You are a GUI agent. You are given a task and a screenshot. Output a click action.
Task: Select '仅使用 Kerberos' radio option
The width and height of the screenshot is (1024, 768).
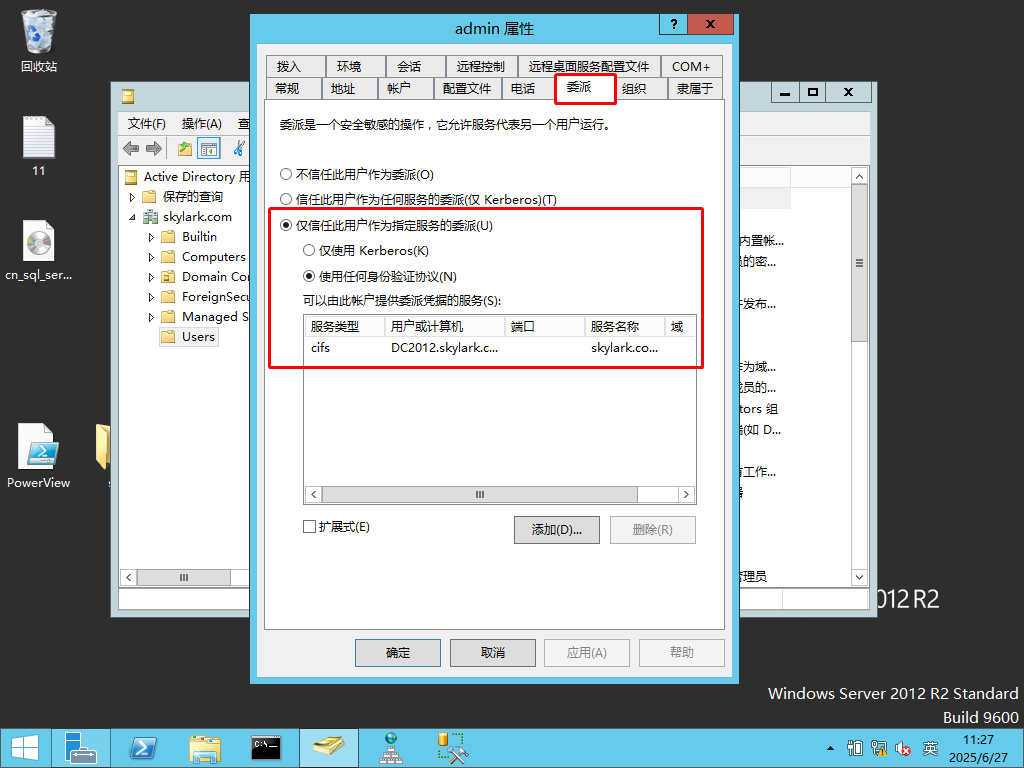[309, 251]
